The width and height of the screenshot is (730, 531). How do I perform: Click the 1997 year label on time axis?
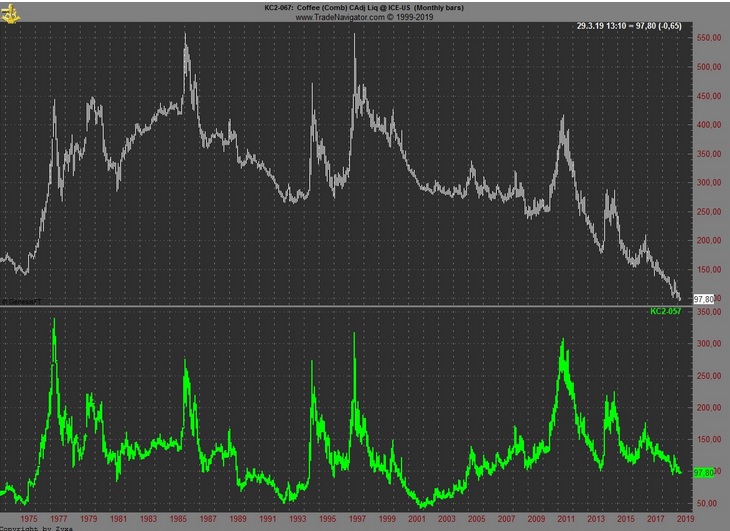(357, 519)
